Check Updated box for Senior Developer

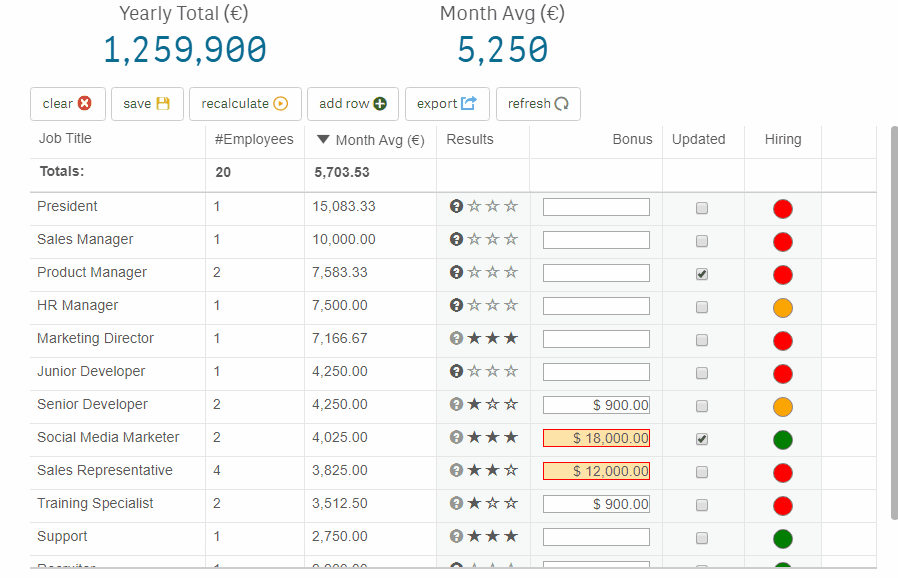[x=702, y=406]
